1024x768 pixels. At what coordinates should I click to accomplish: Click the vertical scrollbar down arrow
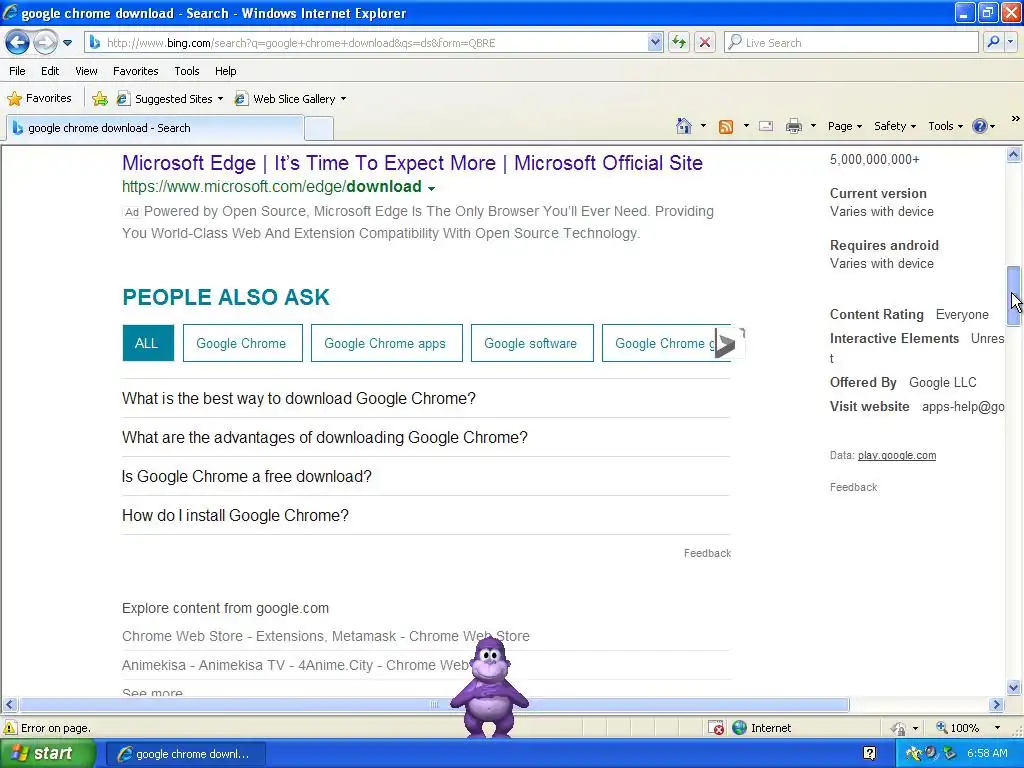click(x=1014, y=687)
